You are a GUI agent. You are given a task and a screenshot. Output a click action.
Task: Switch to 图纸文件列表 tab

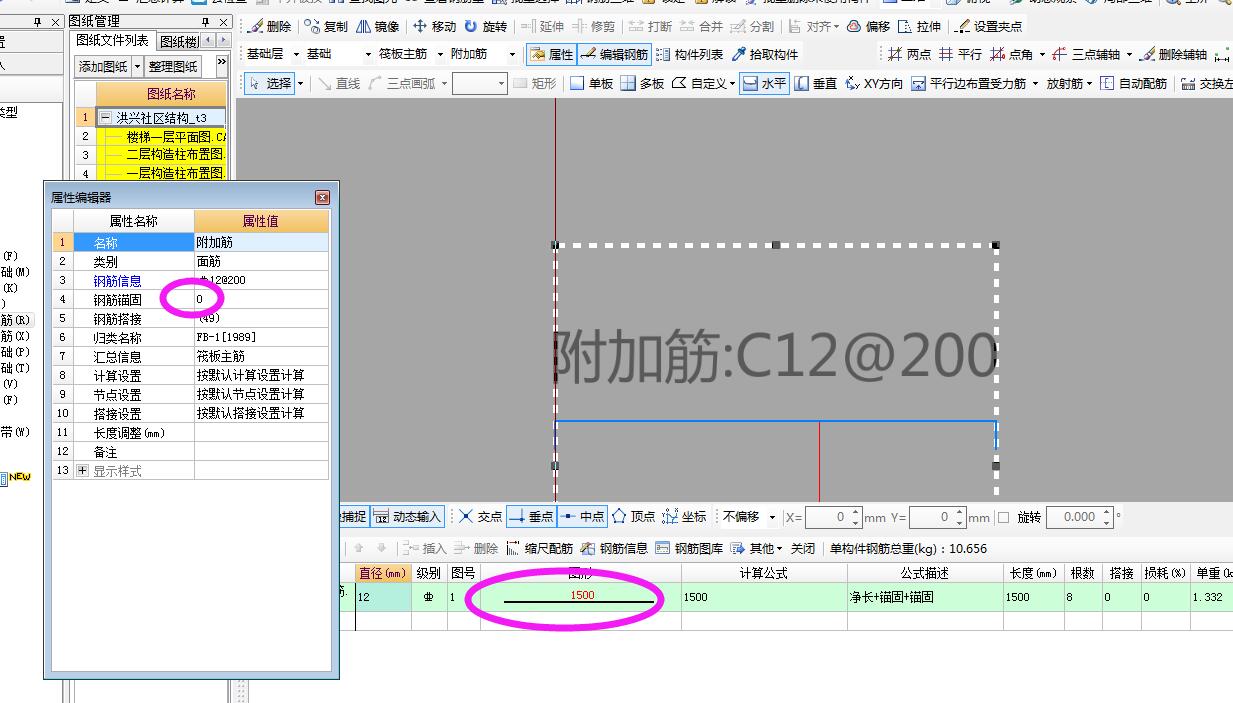pyautogui.click(x=112, y=41)
